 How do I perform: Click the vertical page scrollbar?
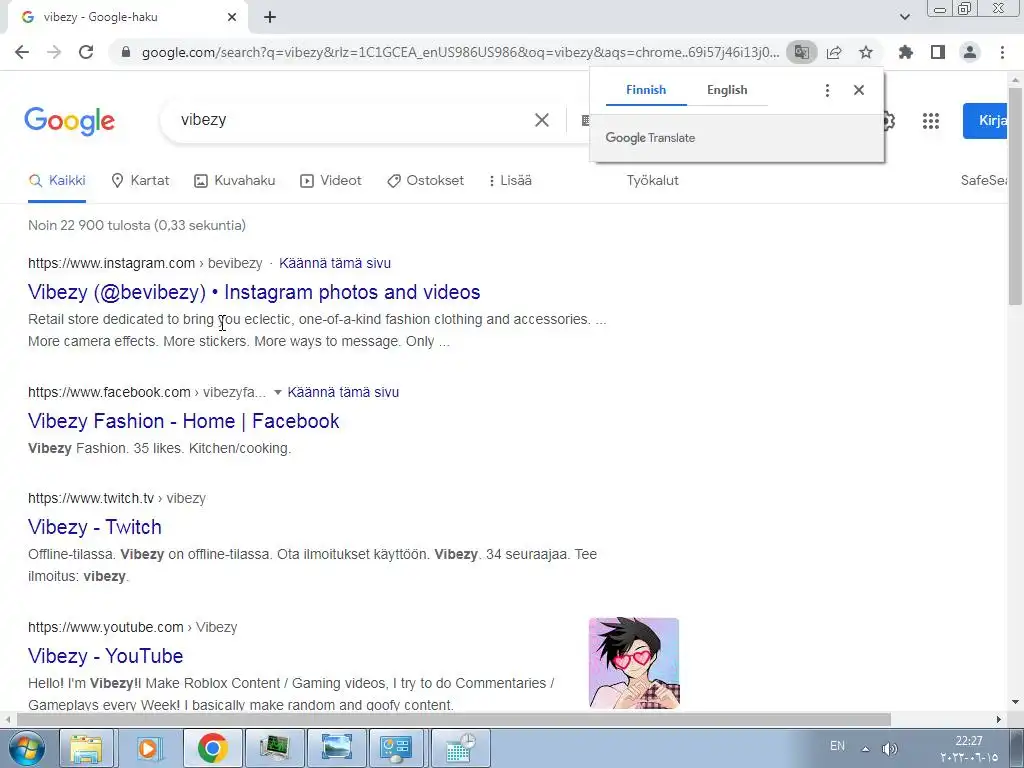tap(1016, 196)
